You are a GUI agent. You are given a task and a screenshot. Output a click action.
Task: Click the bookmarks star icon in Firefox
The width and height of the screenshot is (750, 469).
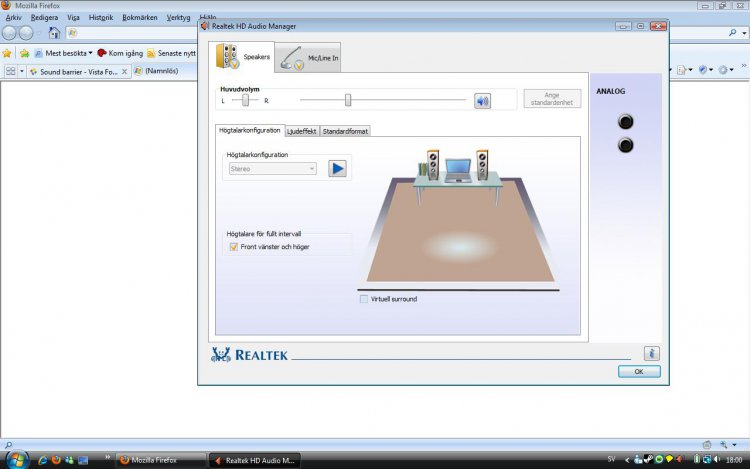pos(7,53)
